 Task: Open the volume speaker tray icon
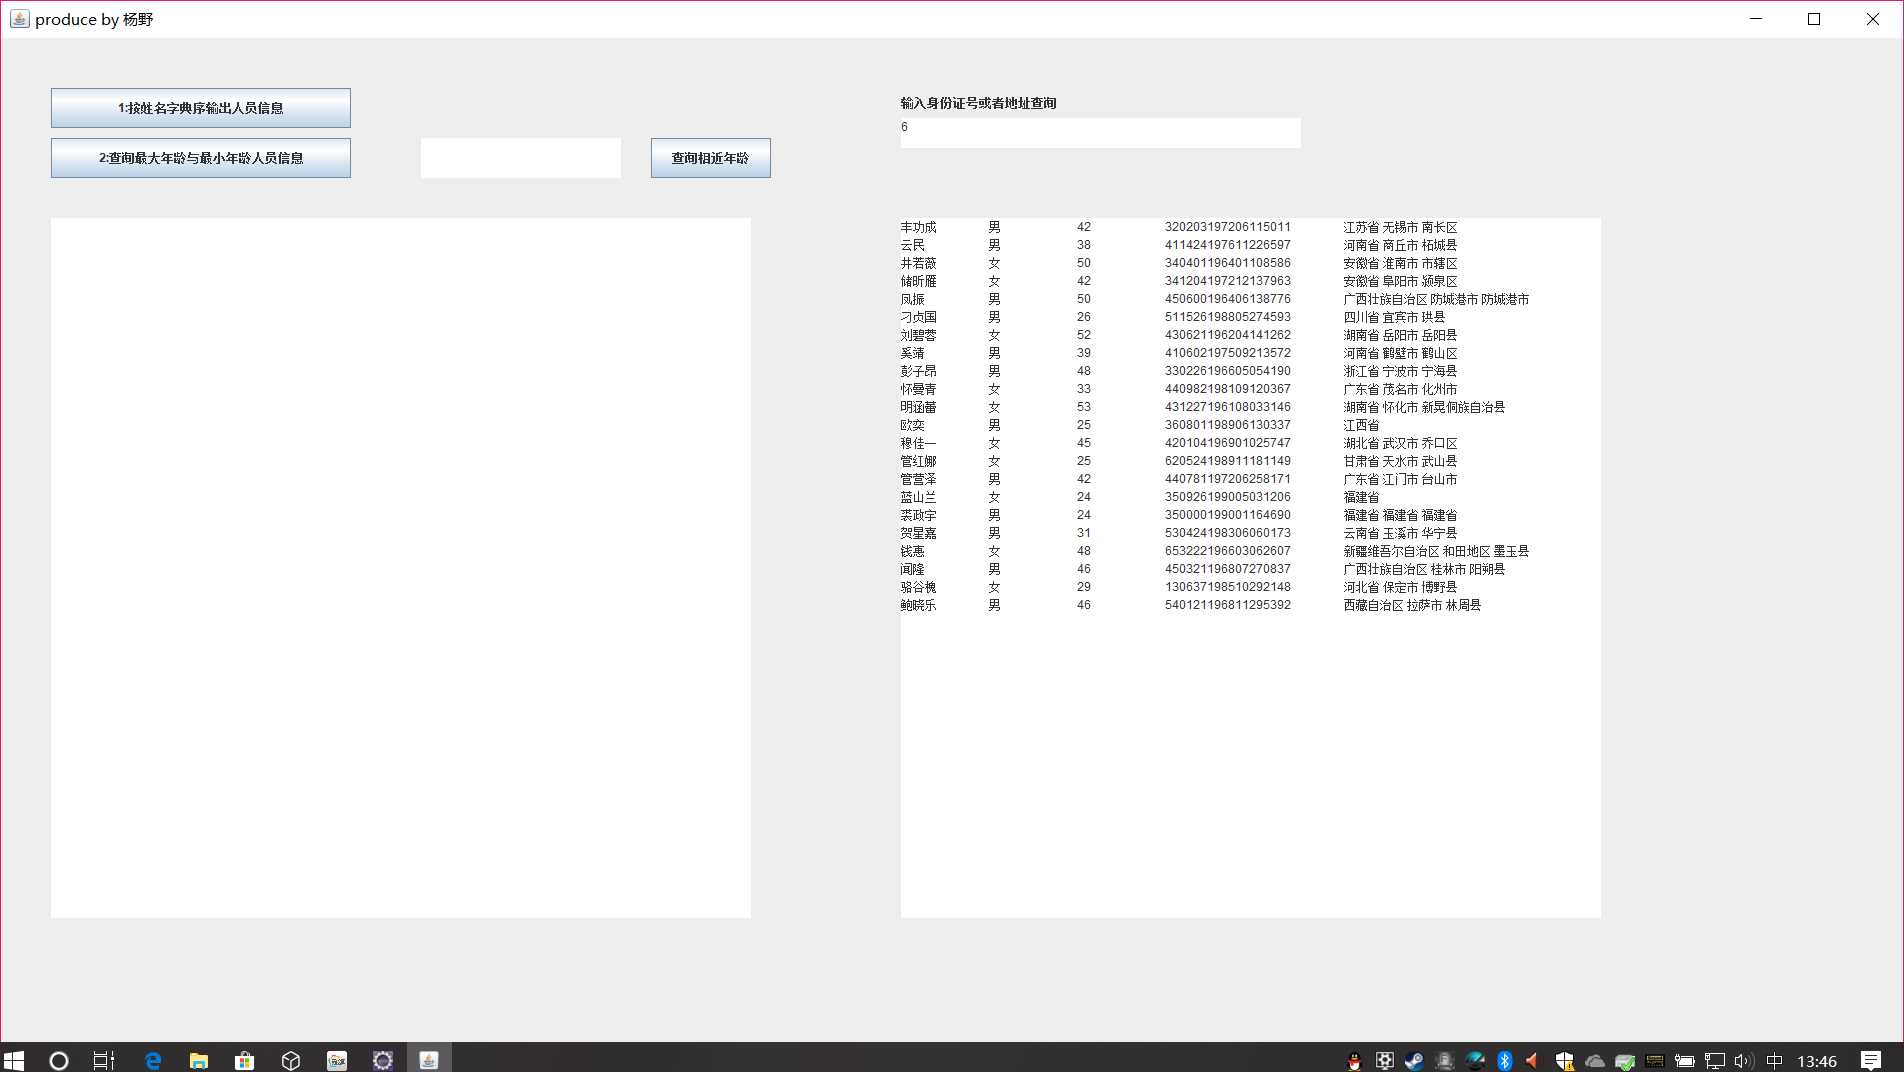click(1744, 1061)
